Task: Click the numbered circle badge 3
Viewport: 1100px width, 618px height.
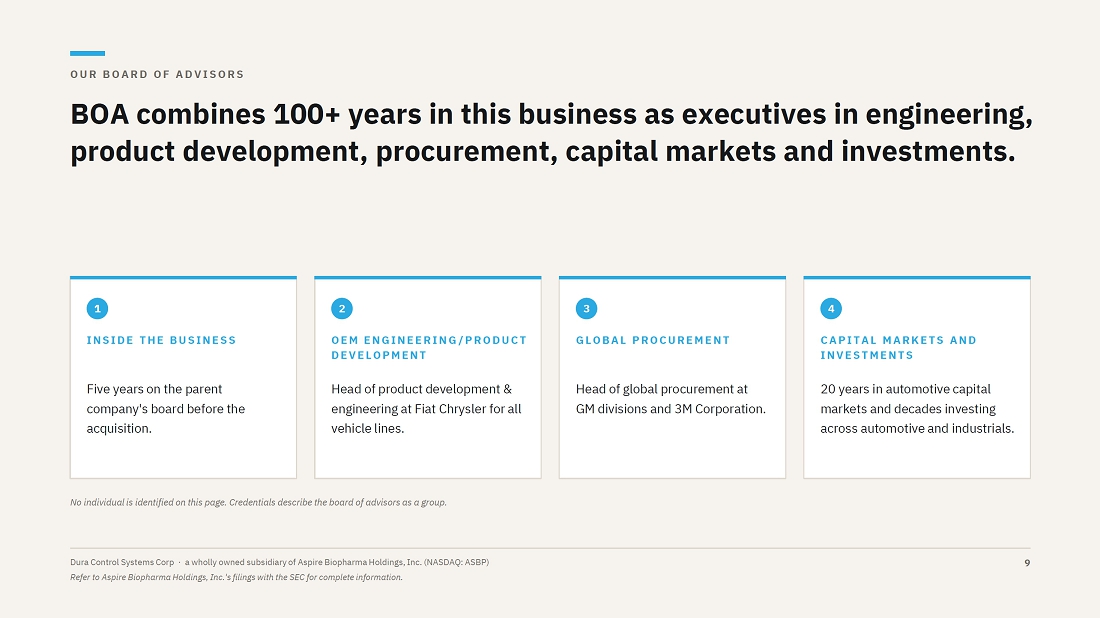Action: click(586, 309)
